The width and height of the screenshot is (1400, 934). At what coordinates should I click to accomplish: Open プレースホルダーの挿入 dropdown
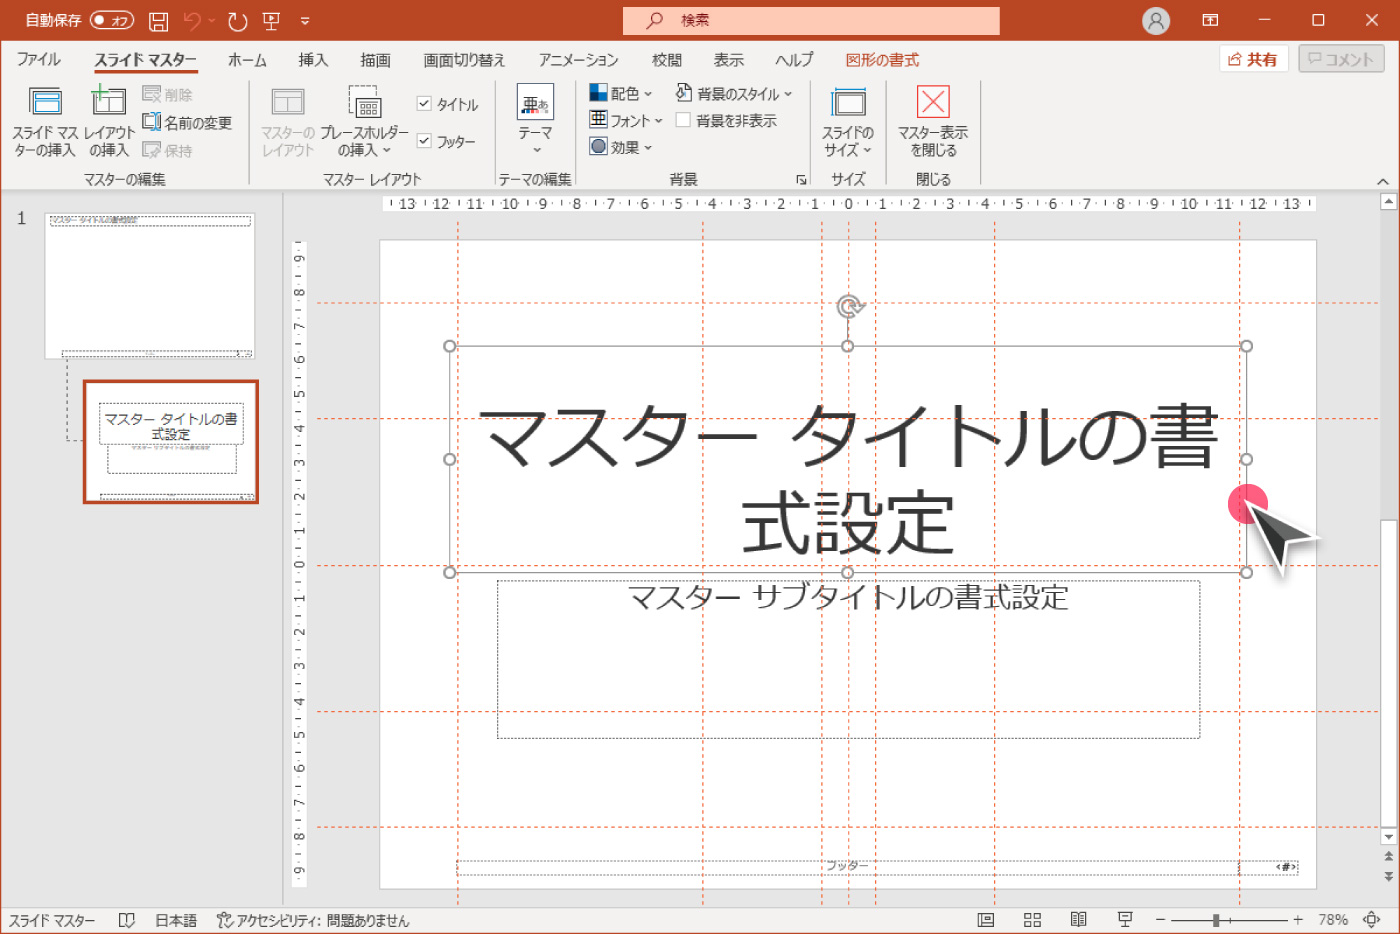365,122
